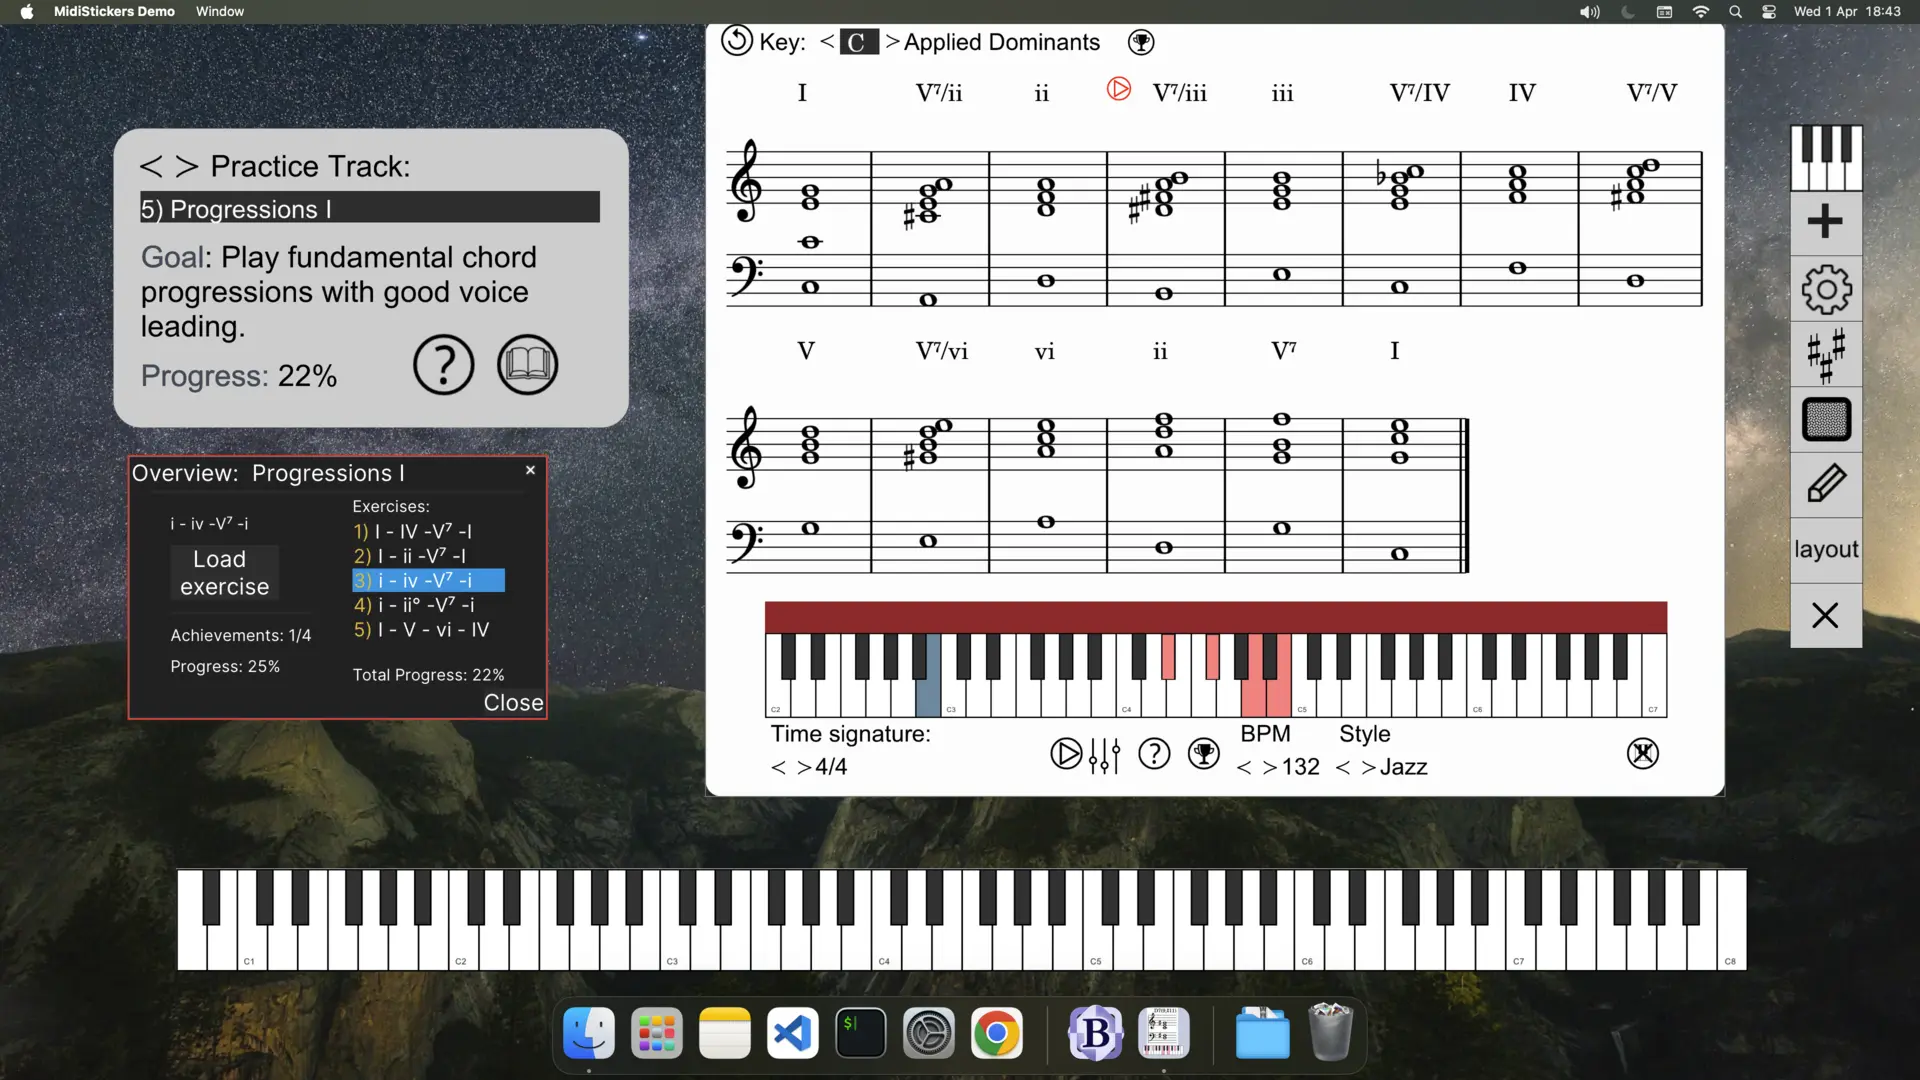Open the MidiStickers Demo menu

pyautogui.click(x=114, y=11)
